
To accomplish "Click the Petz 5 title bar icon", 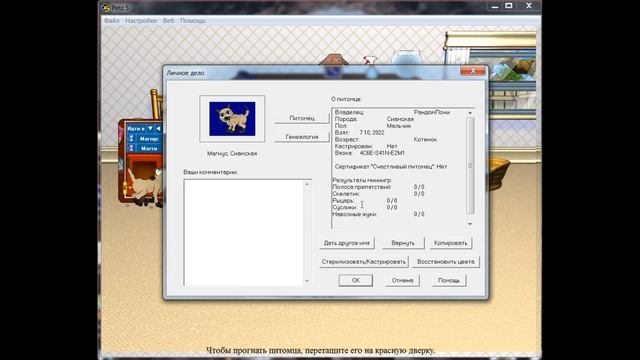I will tap(106, 7).
